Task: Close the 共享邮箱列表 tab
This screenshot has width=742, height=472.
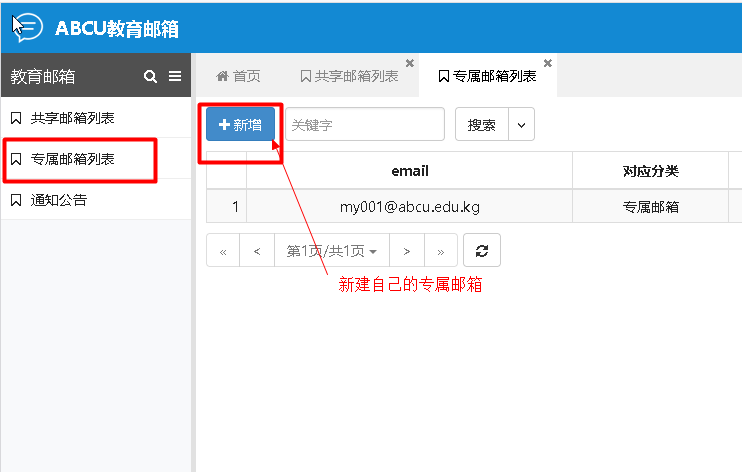Action: 410,63
